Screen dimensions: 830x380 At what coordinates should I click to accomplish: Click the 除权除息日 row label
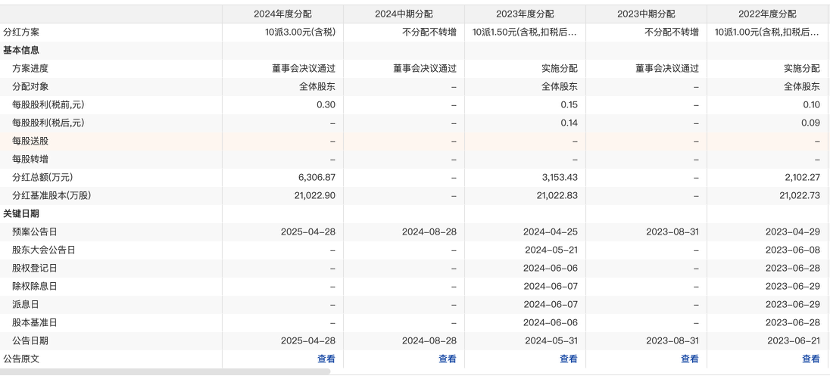click(x=35, y=286)
